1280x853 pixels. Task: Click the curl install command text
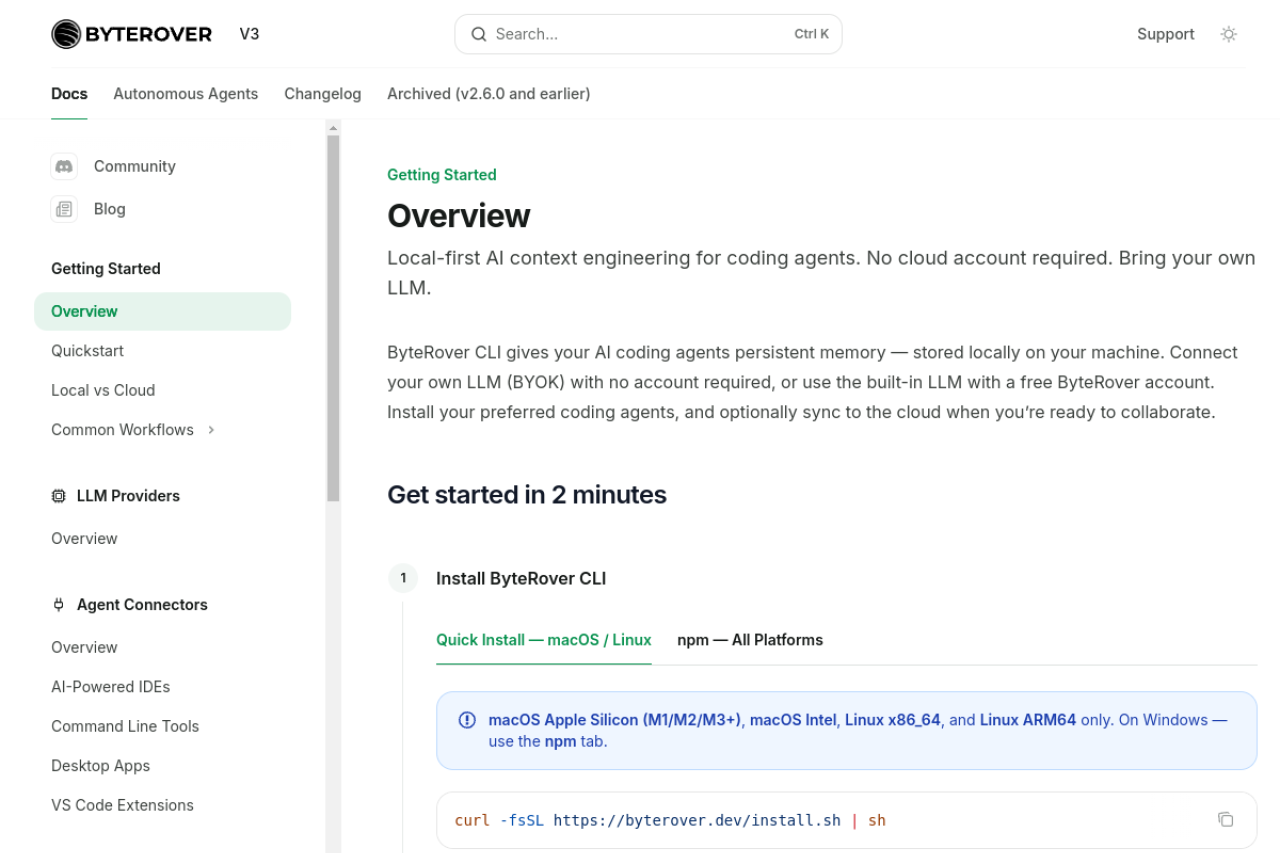670,821
